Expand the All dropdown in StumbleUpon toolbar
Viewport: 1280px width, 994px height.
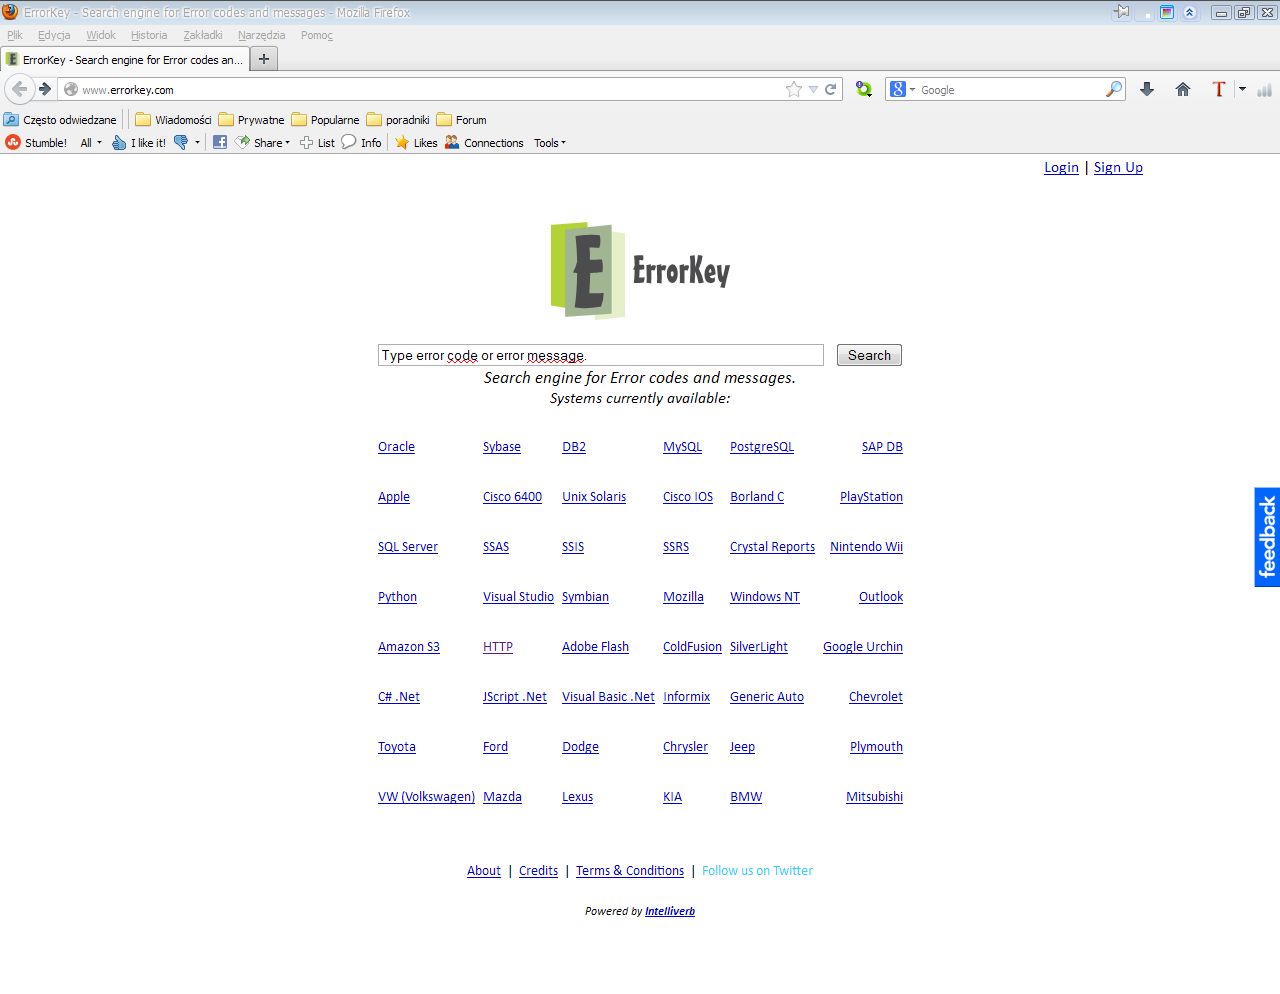click(x=91, y=143)
